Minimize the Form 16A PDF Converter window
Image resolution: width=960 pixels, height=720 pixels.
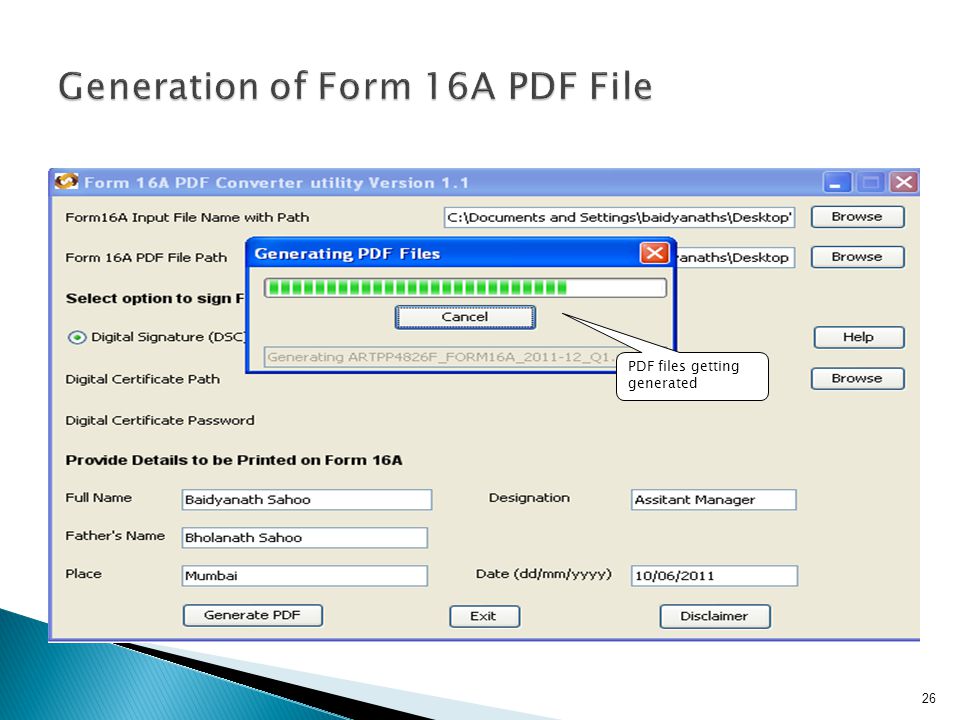pyautogui.click(x=836, y=182)
